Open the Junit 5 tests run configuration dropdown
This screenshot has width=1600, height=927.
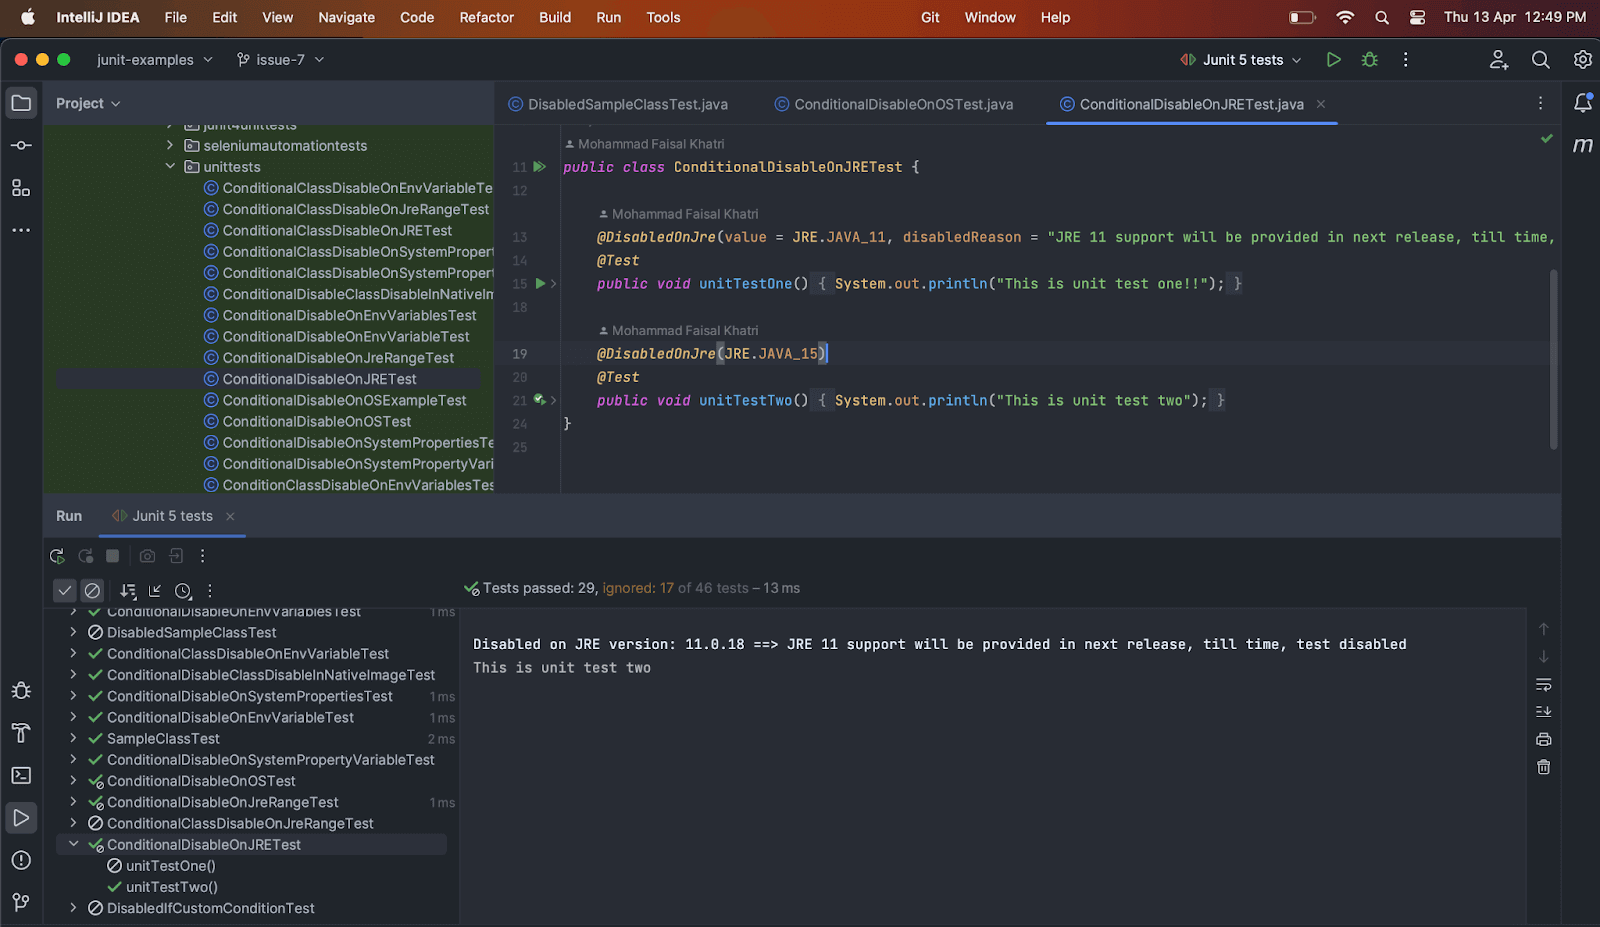pyautogui.click(x=1240, y=59)
